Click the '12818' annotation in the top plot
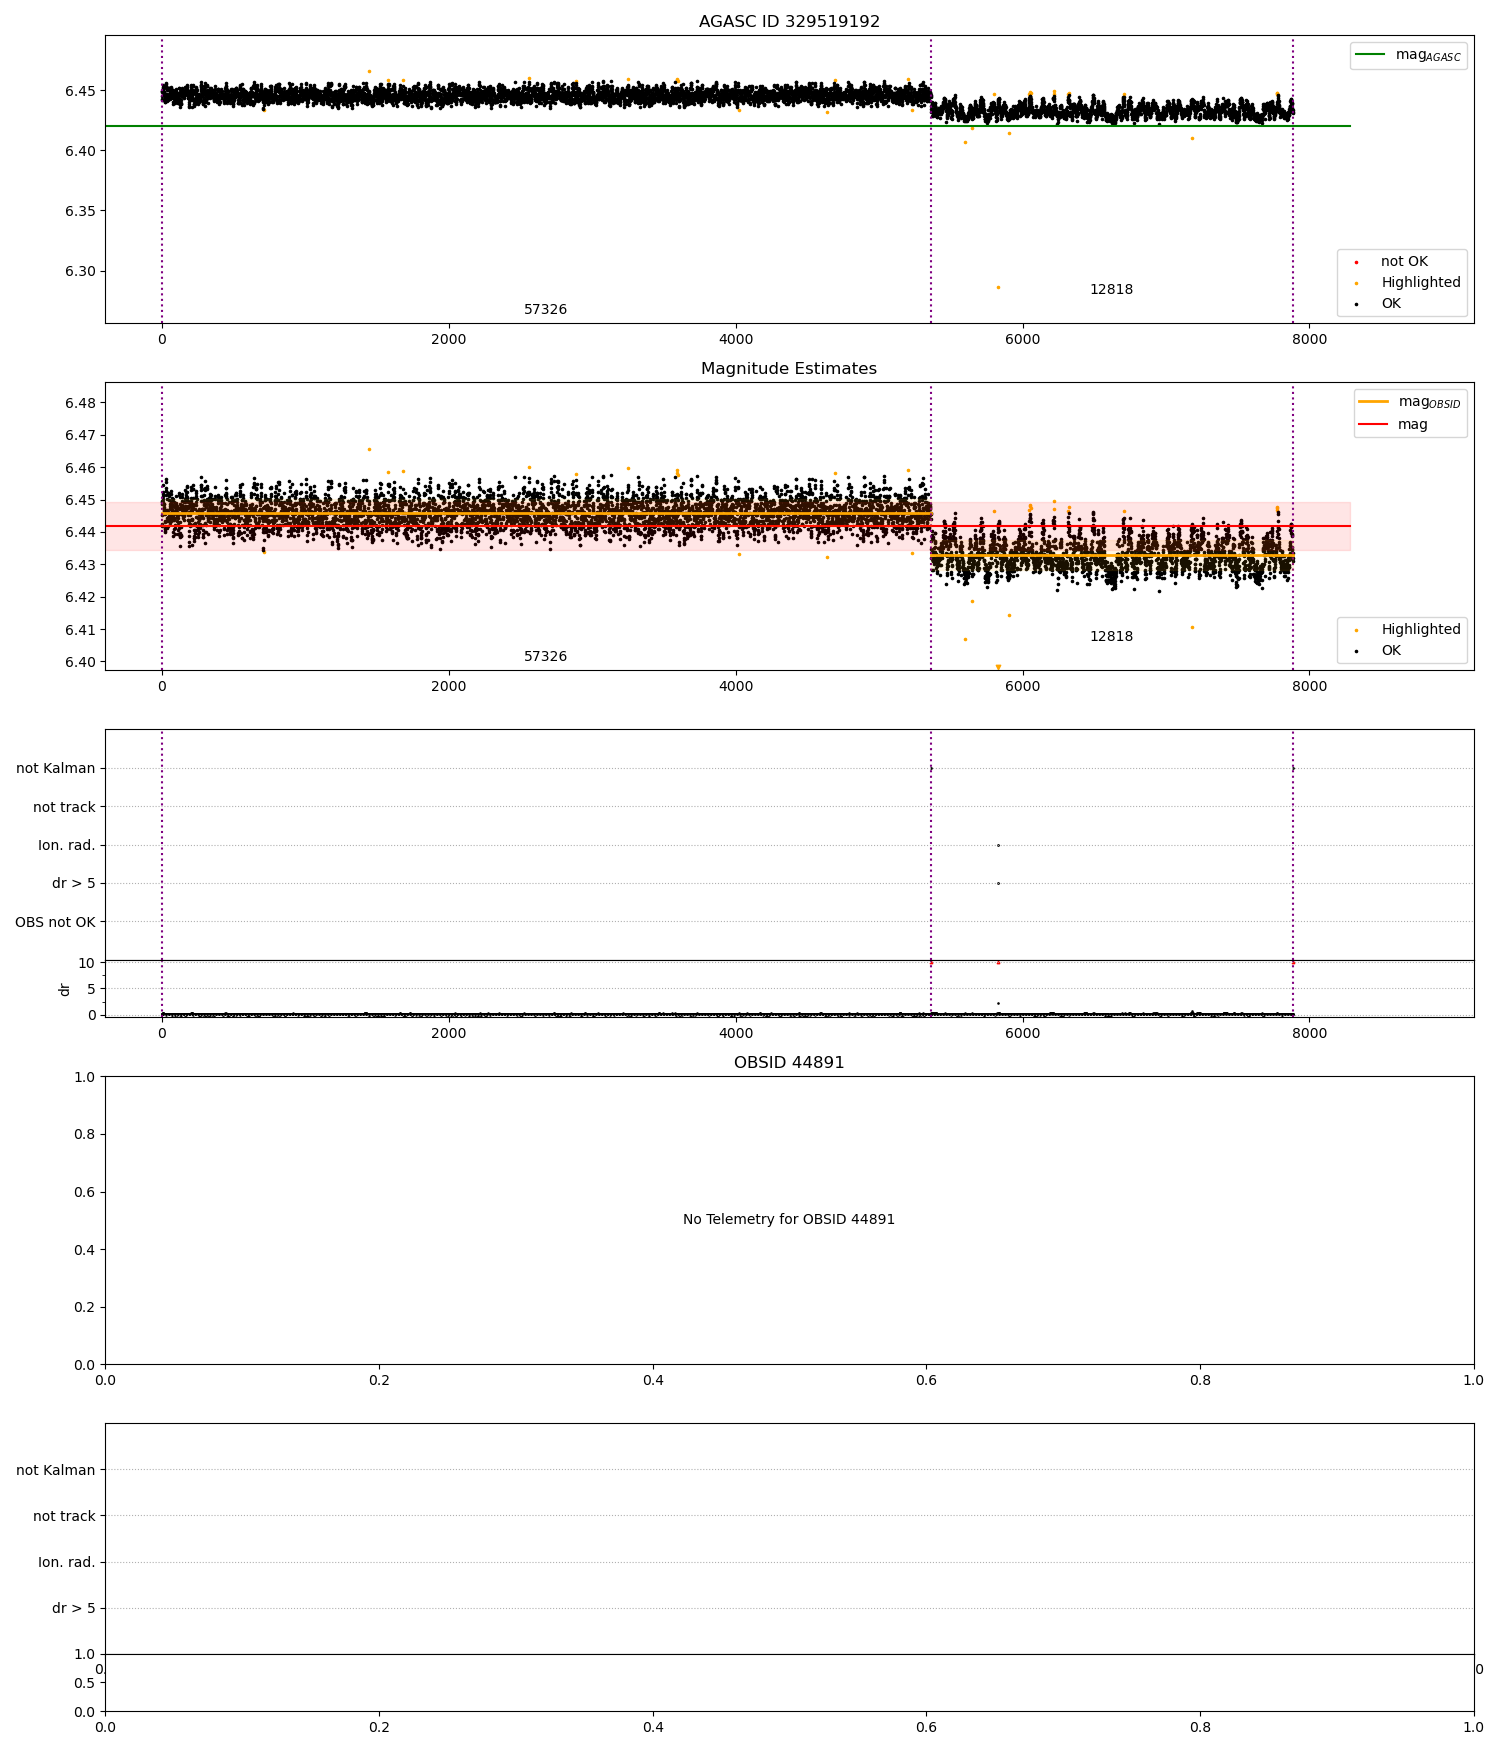This screenshot has height=1750, width=1500. click(x=1111, y=290)
